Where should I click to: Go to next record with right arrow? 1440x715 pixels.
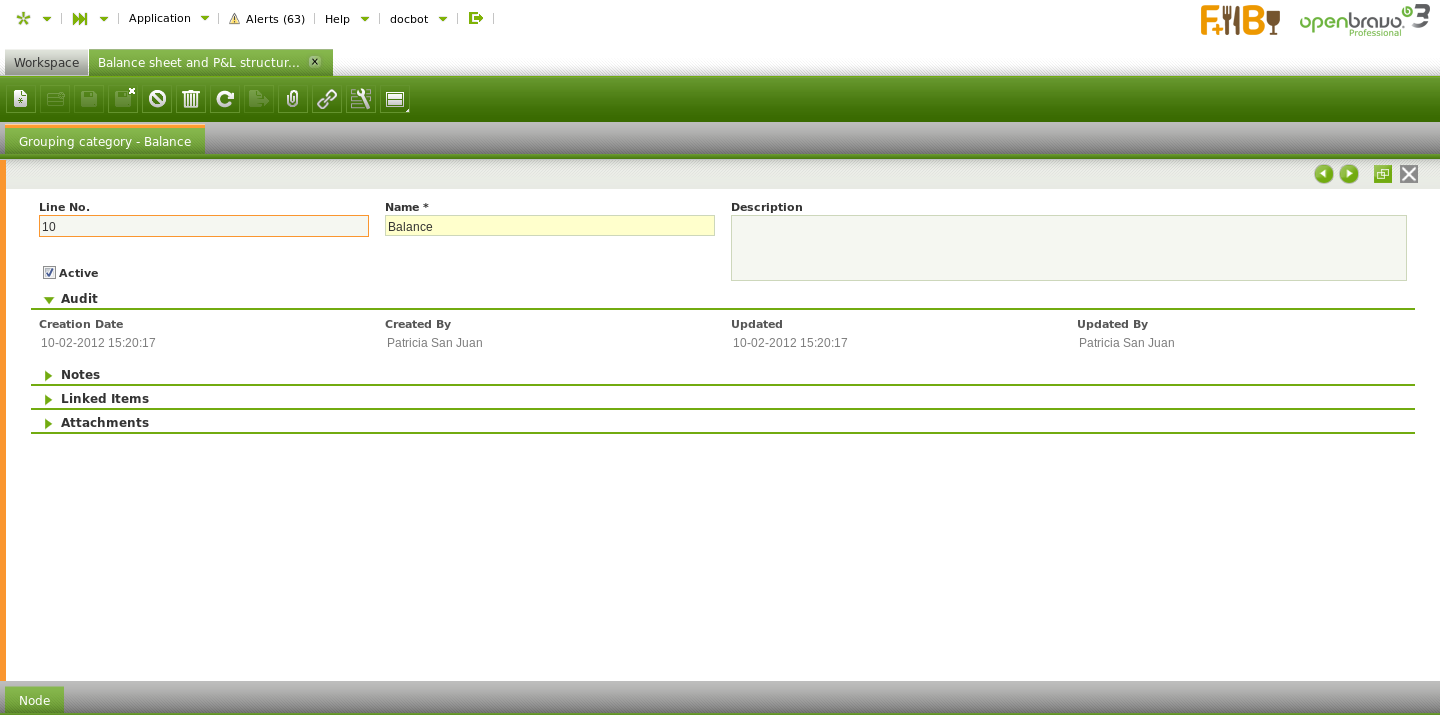point(1349,174)
